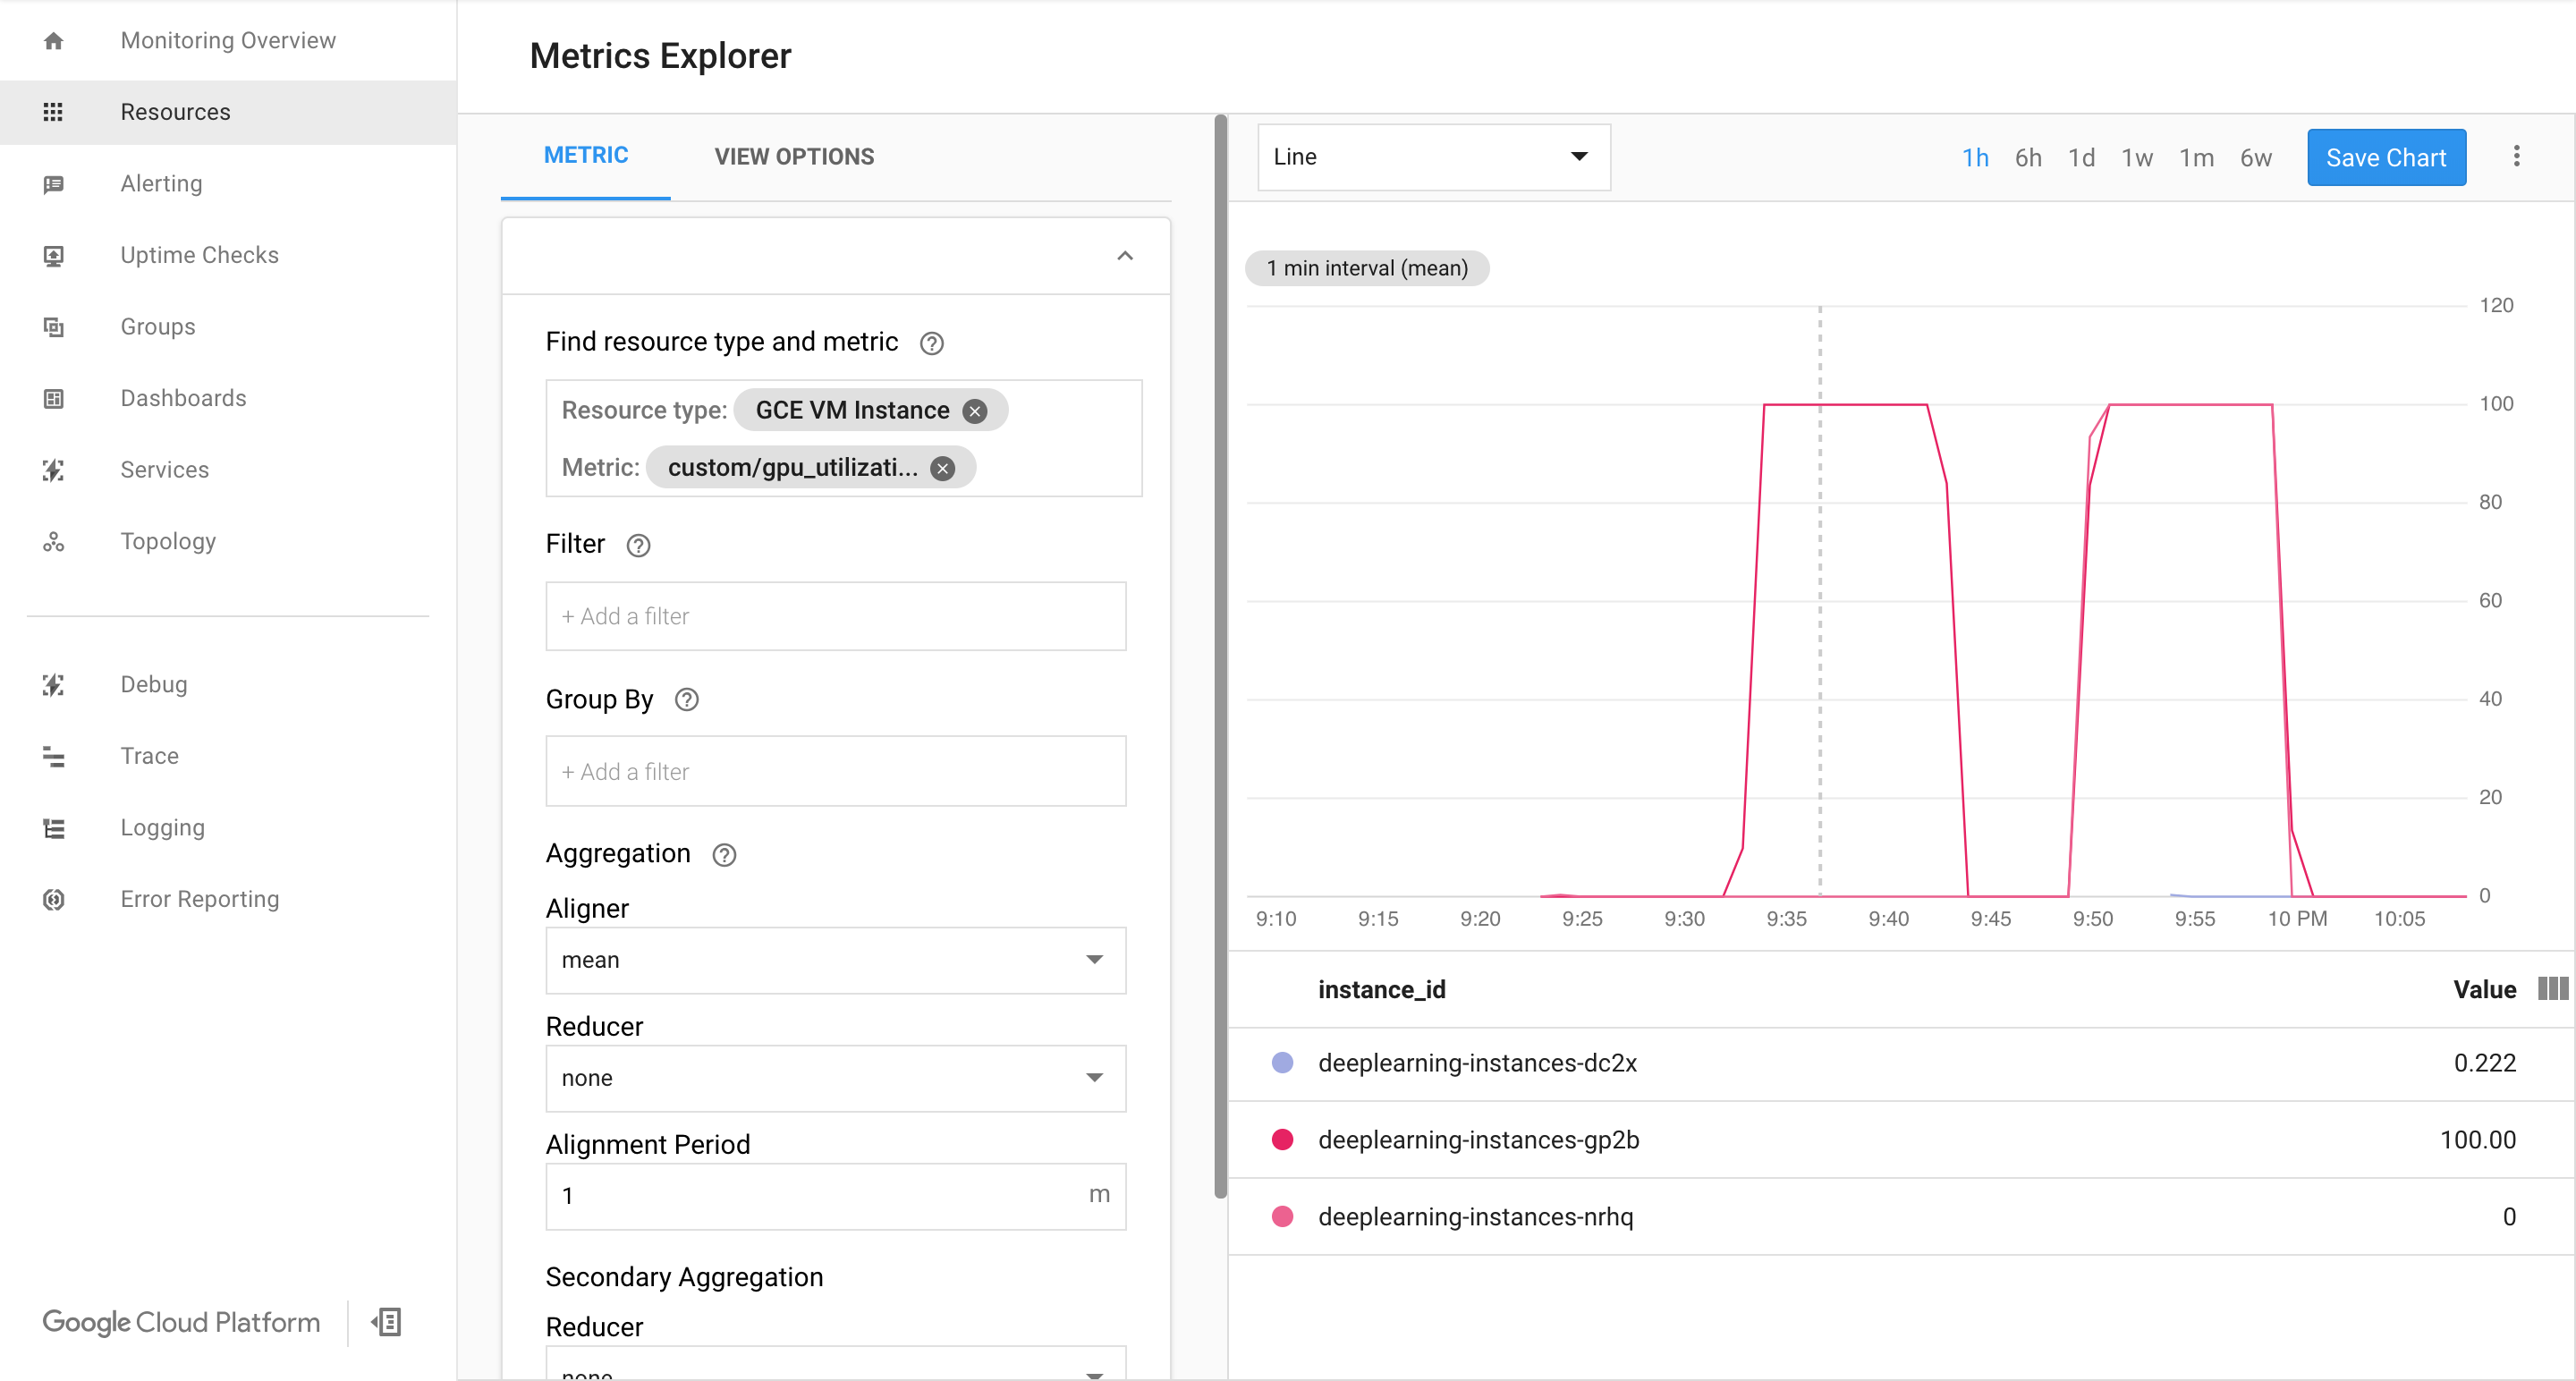Image resolution: width=2576 pixels, height=1381 pixels.
Task: Click the Monitoring Overview icon
Action: pyautogui.click(x=55, y=41)
